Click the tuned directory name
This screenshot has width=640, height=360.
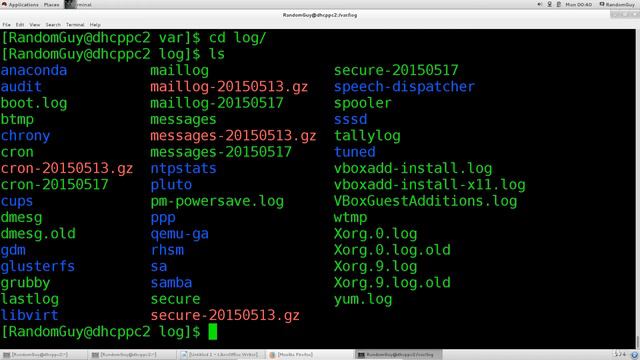point(354,152)
